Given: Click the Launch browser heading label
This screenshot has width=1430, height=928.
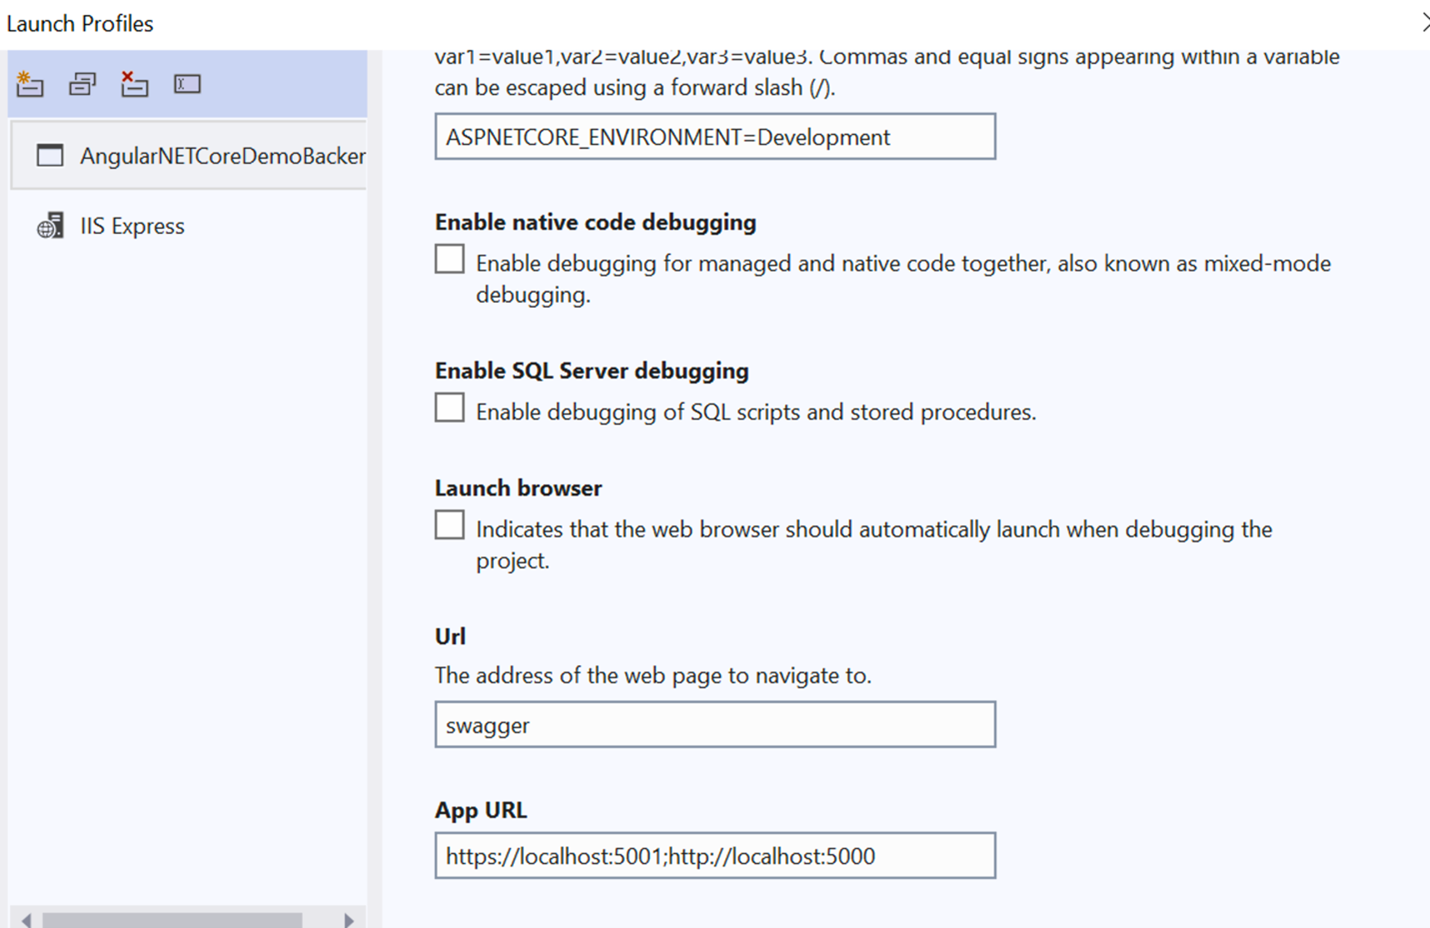Looking at the screenshot, I should tap(518, 488).
